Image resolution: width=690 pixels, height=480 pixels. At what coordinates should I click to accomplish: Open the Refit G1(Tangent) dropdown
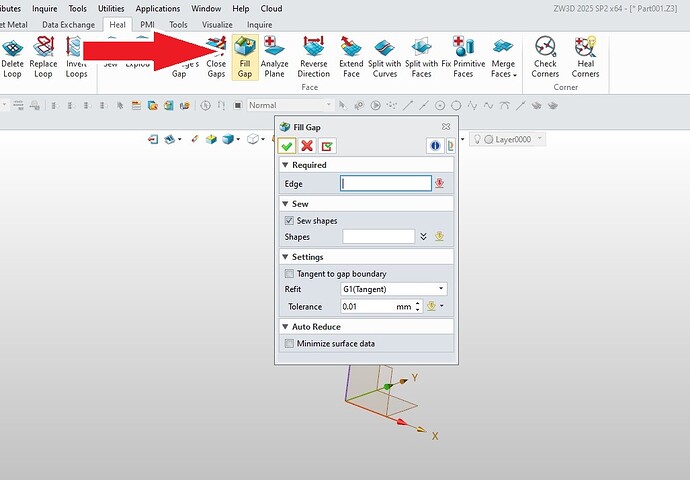[393, 289]
